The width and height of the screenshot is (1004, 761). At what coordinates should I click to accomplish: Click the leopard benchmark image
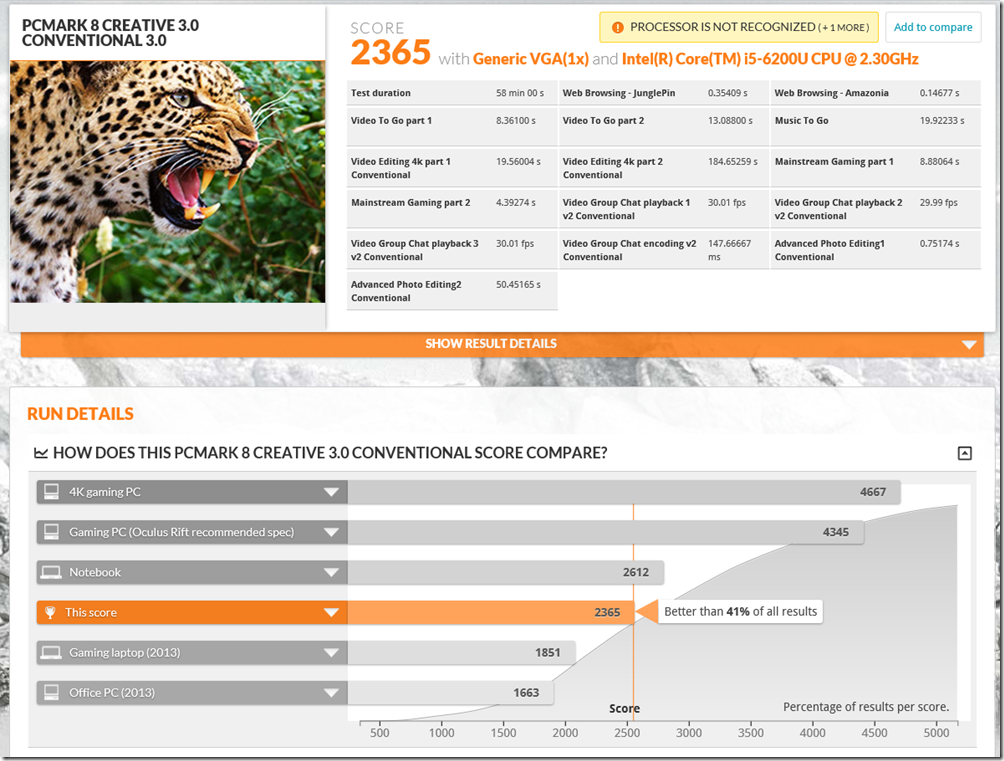(167, 181)
